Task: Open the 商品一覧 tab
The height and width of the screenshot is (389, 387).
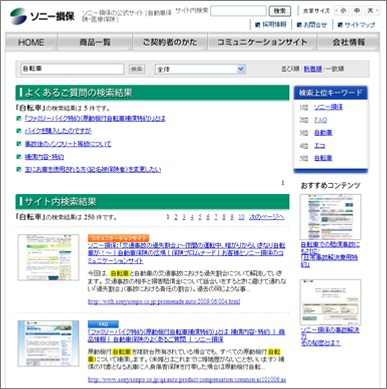Action: point(95,42)
